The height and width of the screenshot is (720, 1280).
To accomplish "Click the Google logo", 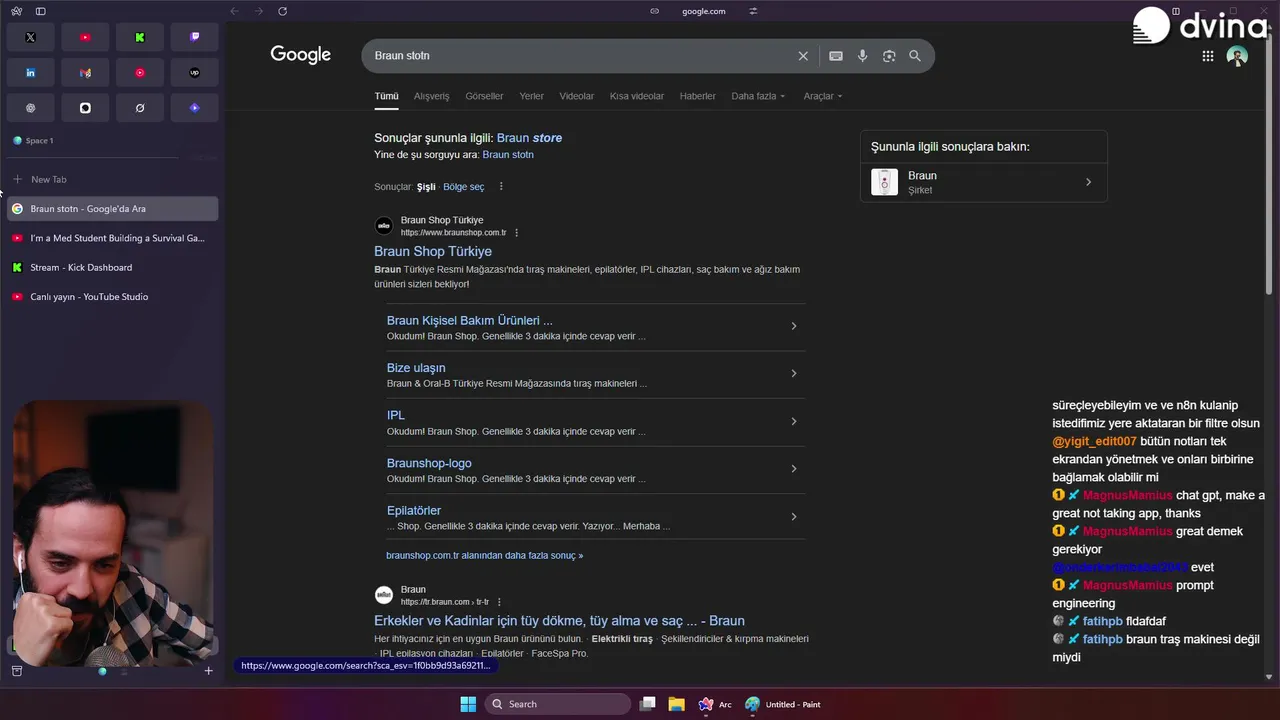I will (300, 55).
